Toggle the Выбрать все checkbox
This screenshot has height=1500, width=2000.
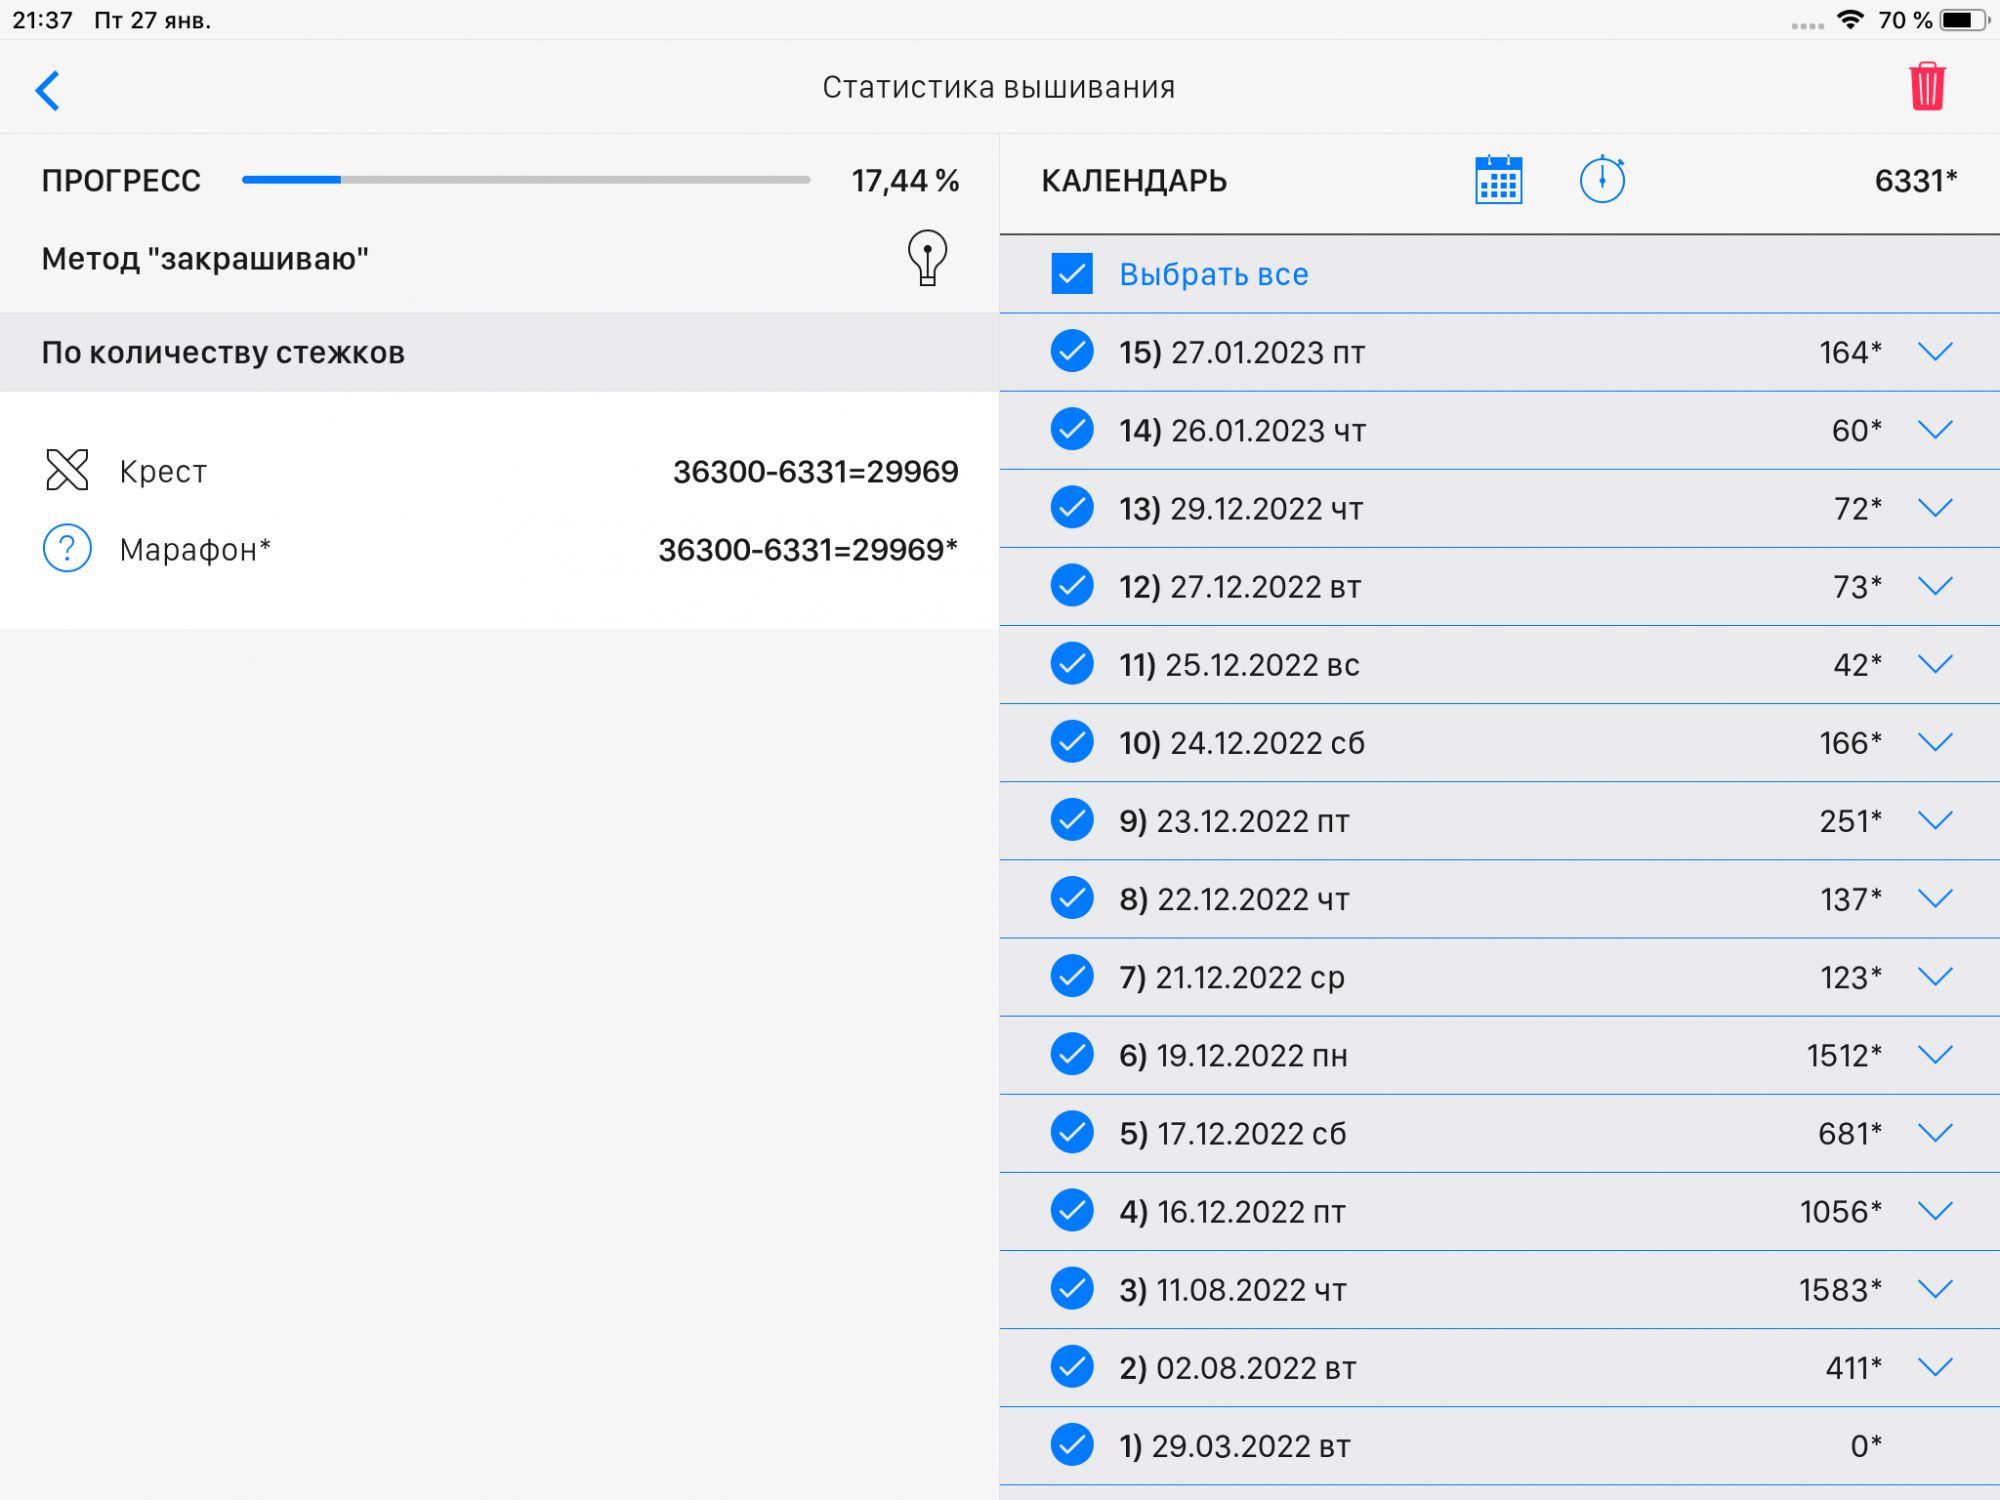1072,274
